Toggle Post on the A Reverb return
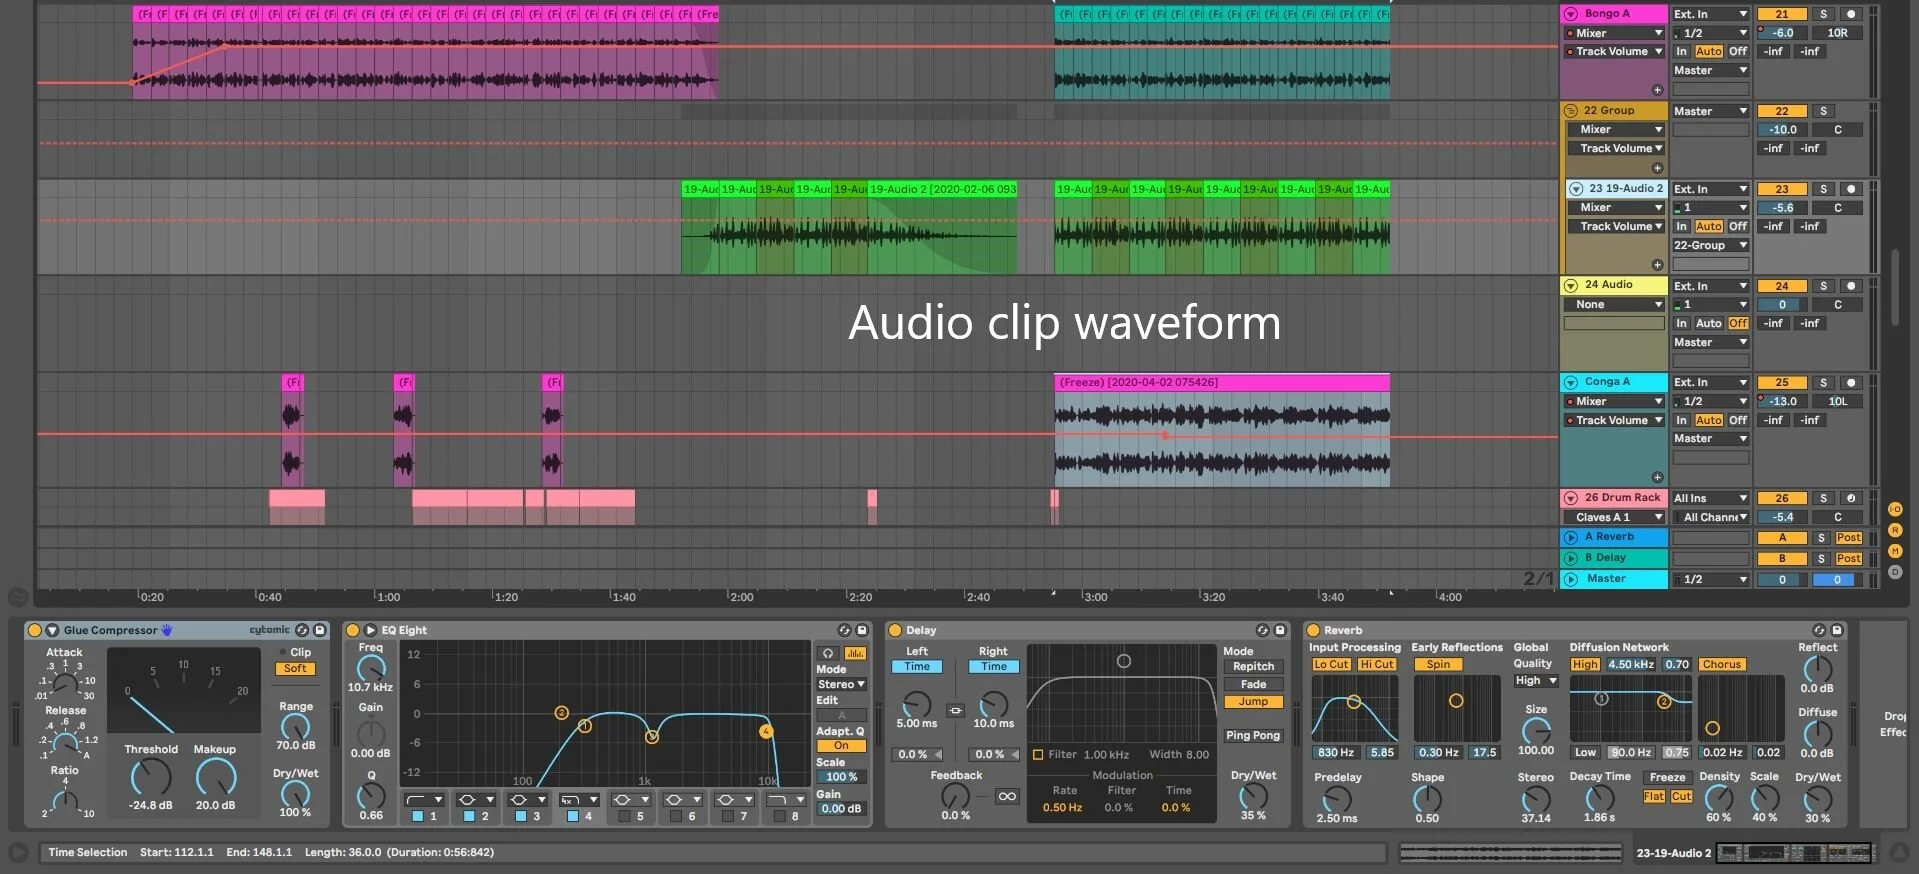Screen dimensions: 1919x874 1849,538
